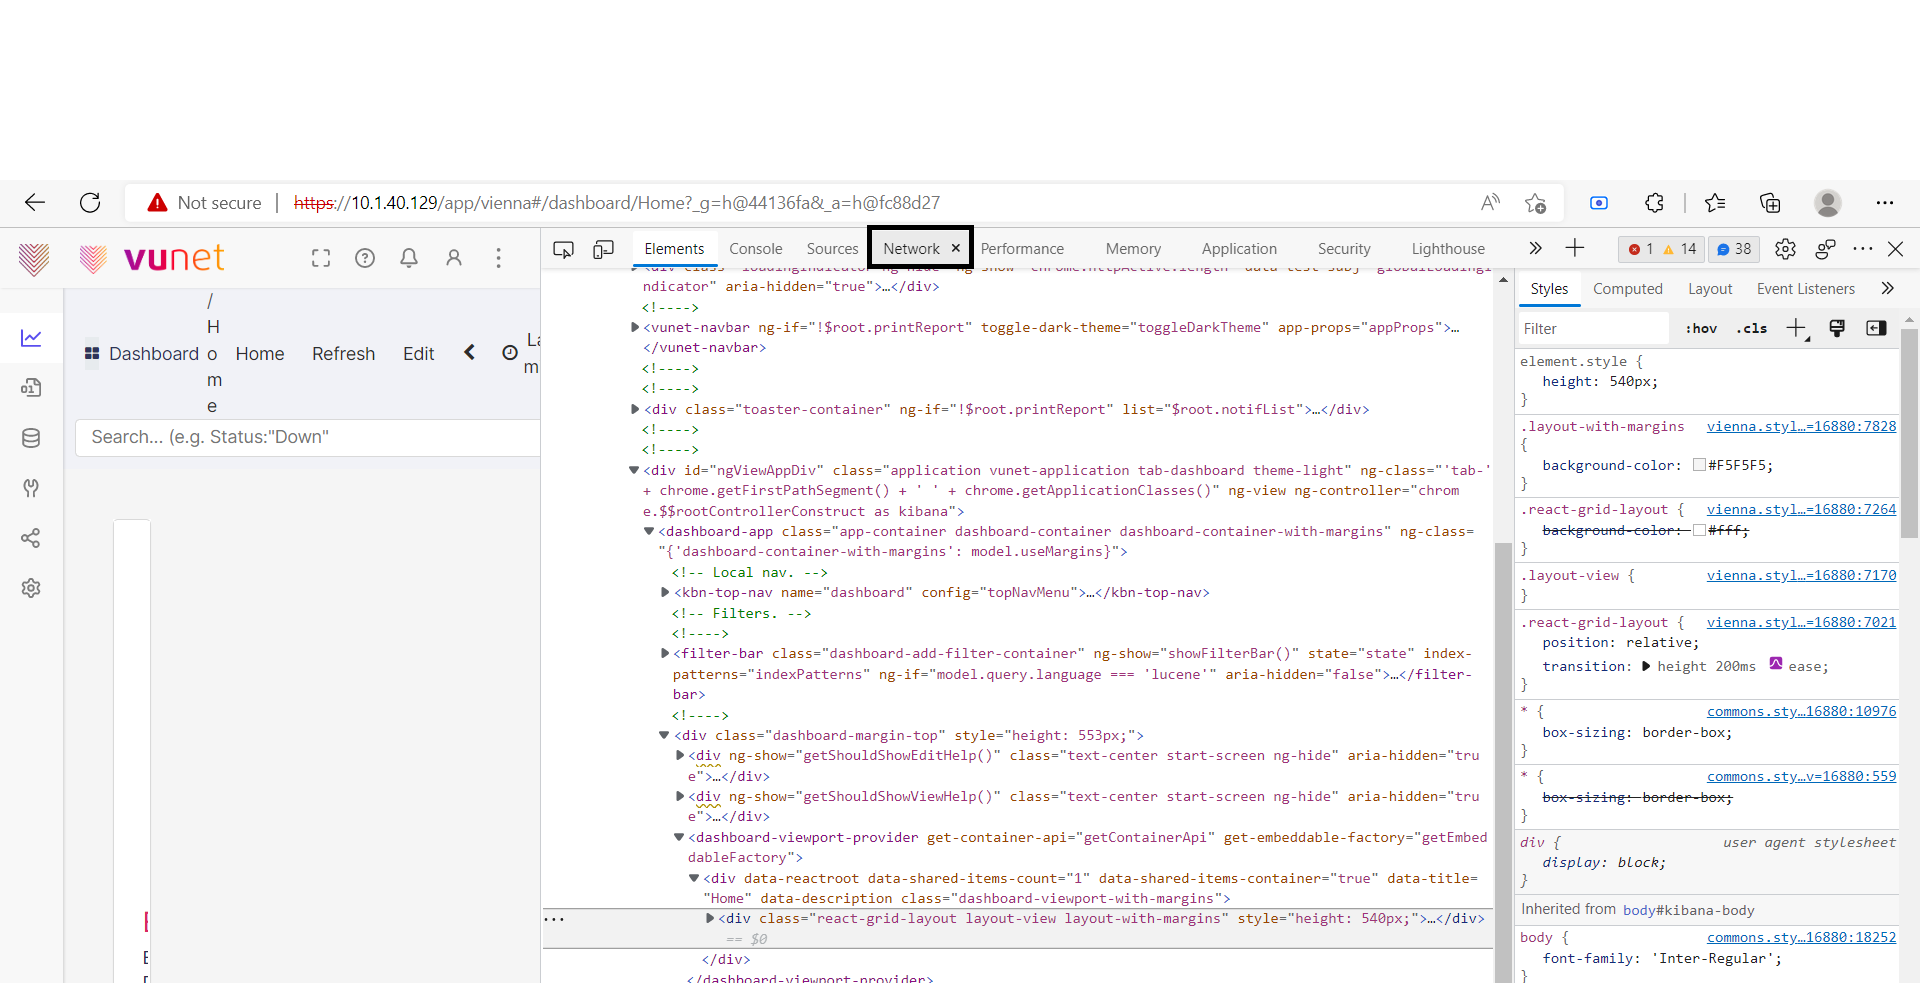This screenshot has width=1920, height=983.
Task: Open the tools sidebar icon
Action: coord(31,488)
